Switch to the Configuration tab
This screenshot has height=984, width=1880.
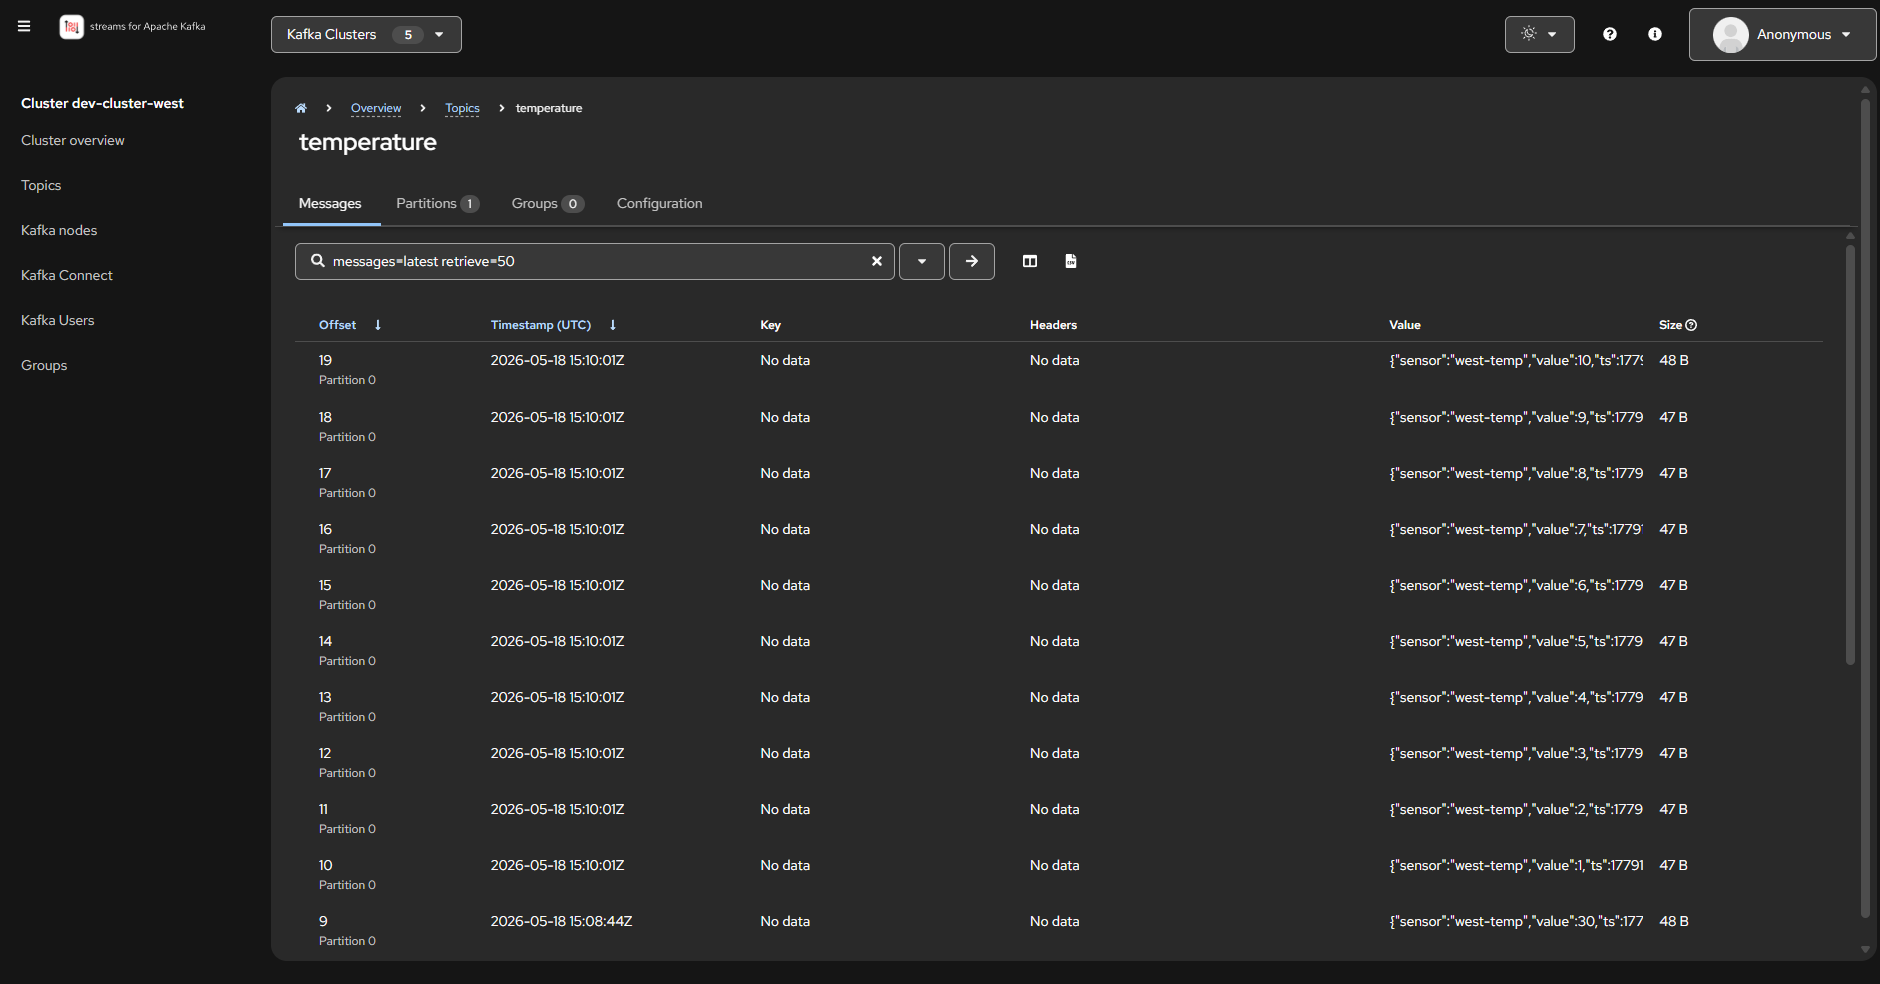[x=659, y=204]
